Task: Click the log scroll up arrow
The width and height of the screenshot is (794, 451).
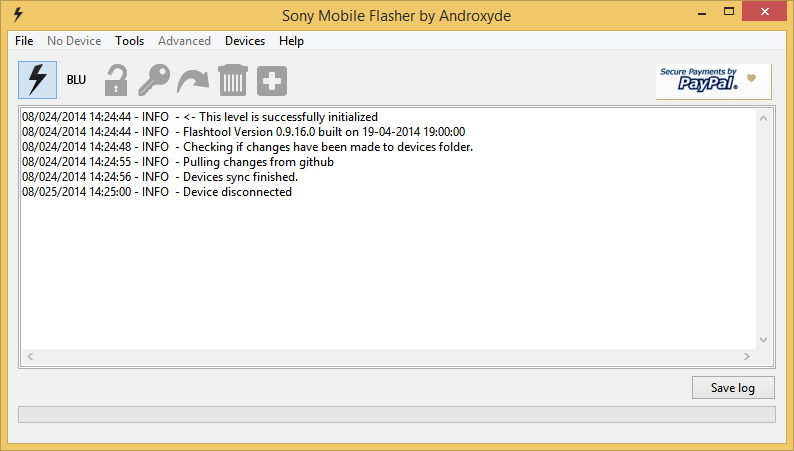Action: click(x=764, y=118)
